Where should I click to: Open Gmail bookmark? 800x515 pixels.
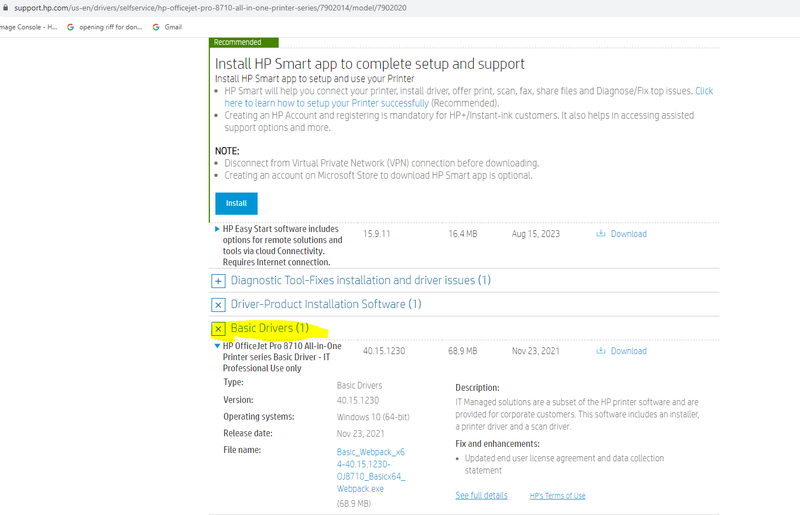point(173,27)
